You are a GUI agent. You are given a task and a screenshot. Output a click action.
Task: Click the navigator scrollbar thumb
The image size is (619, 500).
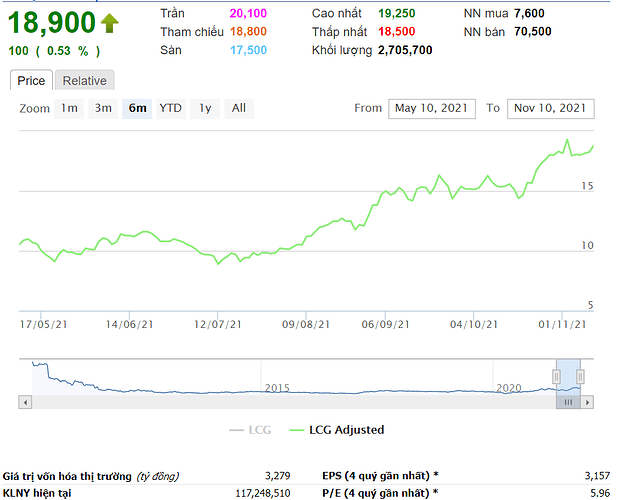[x=568, y=402]
